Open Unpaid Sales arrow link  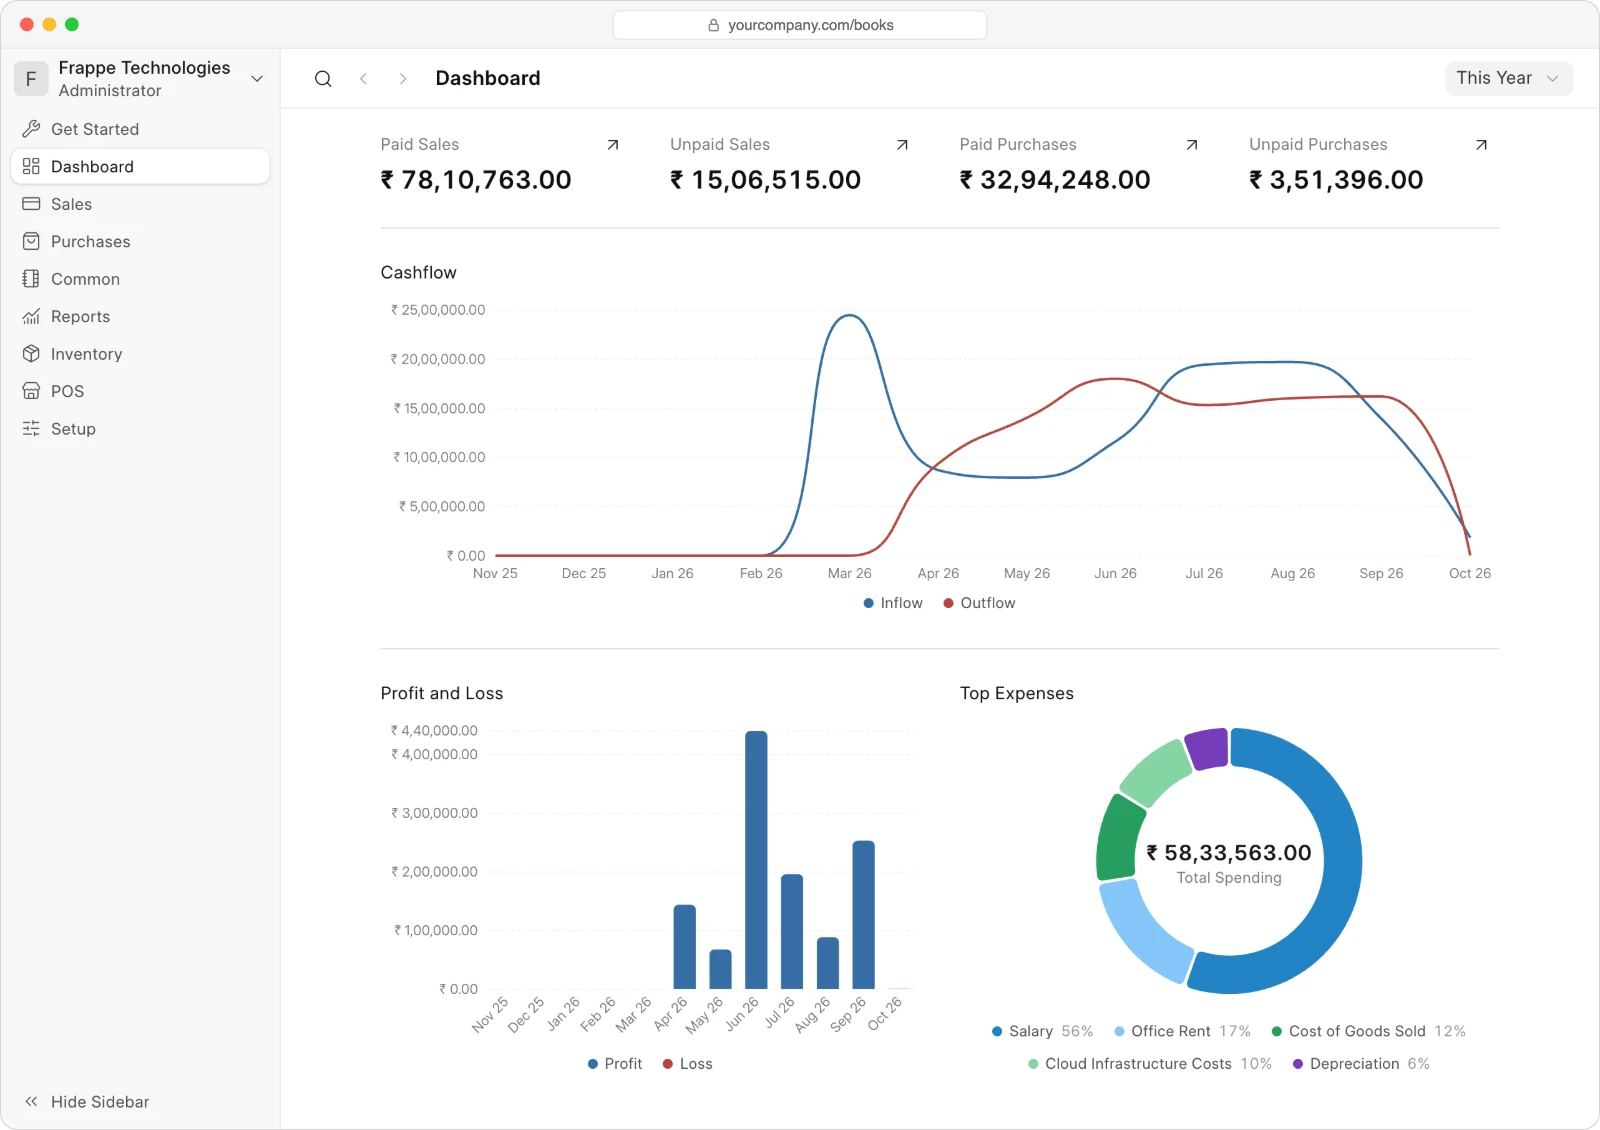(x=902, y=145)
